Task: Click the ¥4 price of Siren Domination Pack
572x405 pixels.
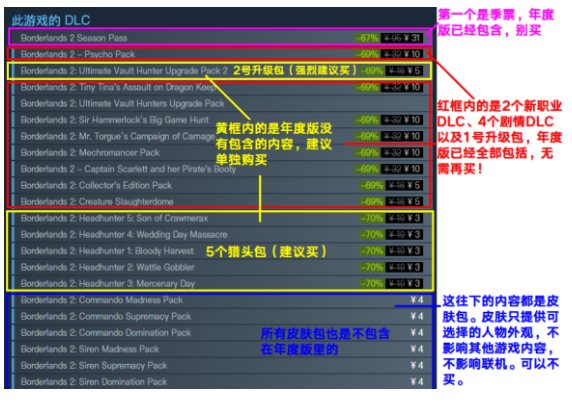Action: [x=417, y=382]
